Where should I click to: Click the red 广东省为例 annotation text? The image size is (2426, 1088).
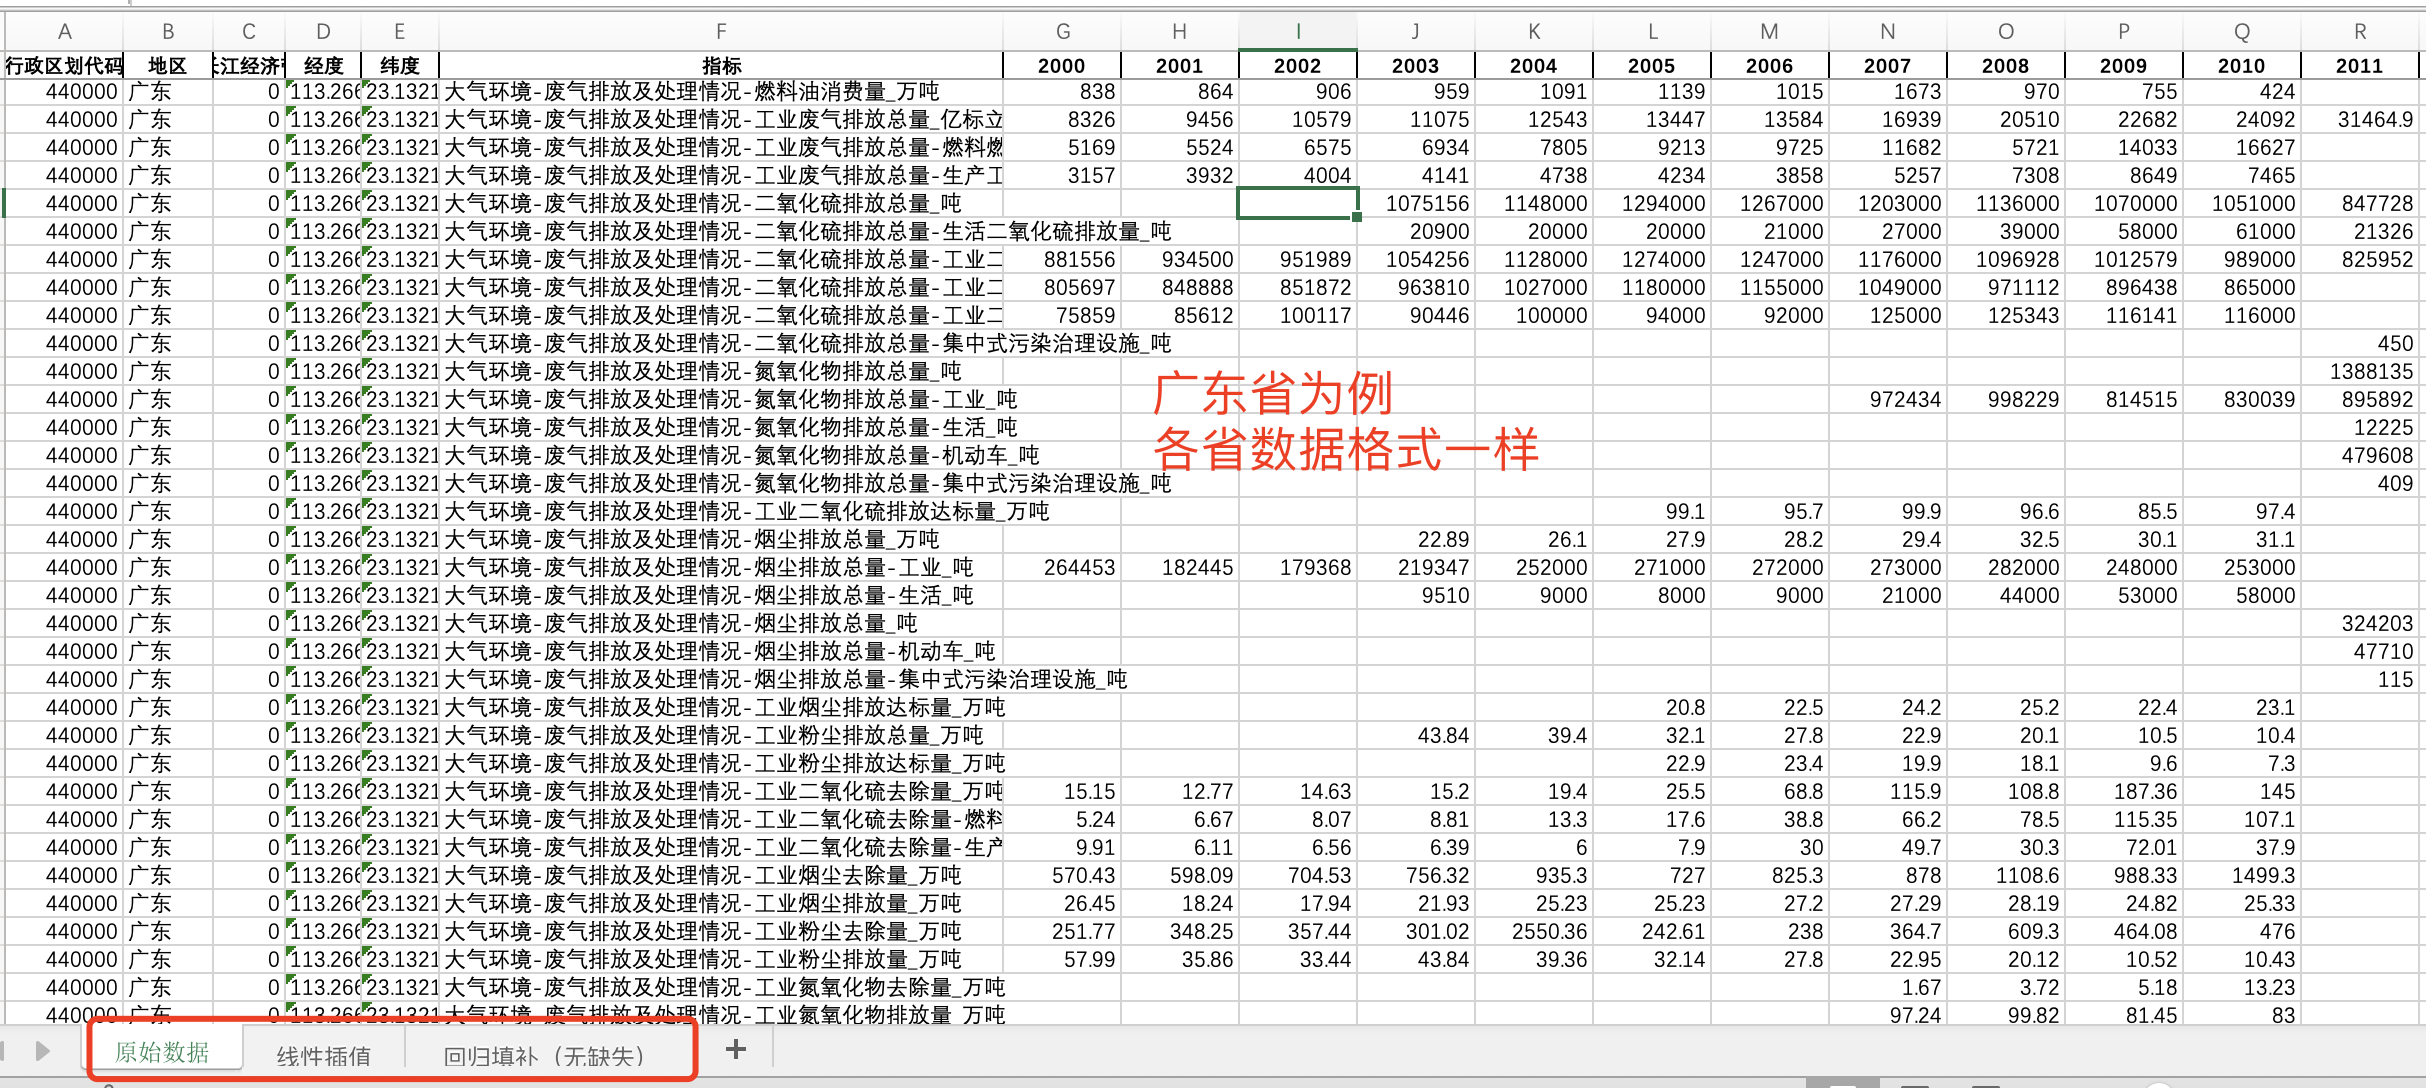point(1272,393)
